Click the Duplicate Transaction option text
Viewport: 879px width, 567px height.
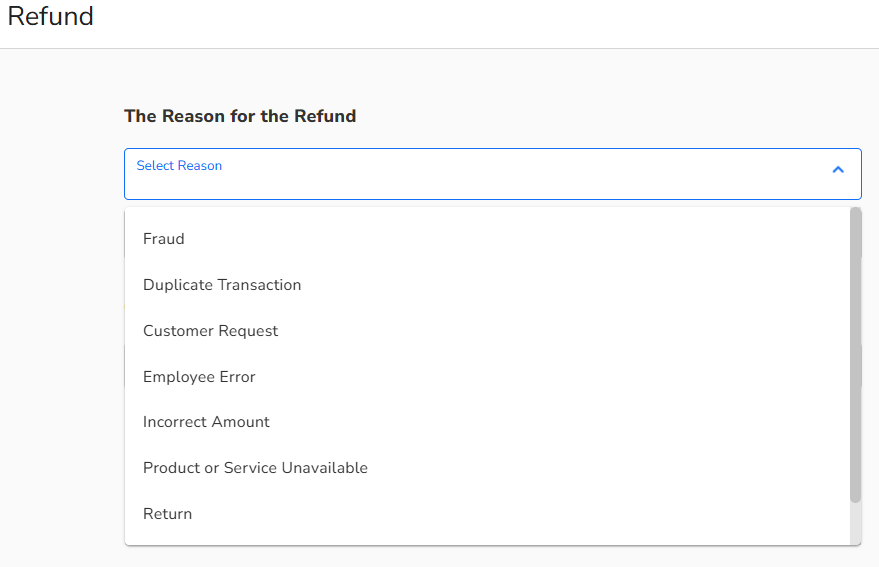click(x=222, y=285)
